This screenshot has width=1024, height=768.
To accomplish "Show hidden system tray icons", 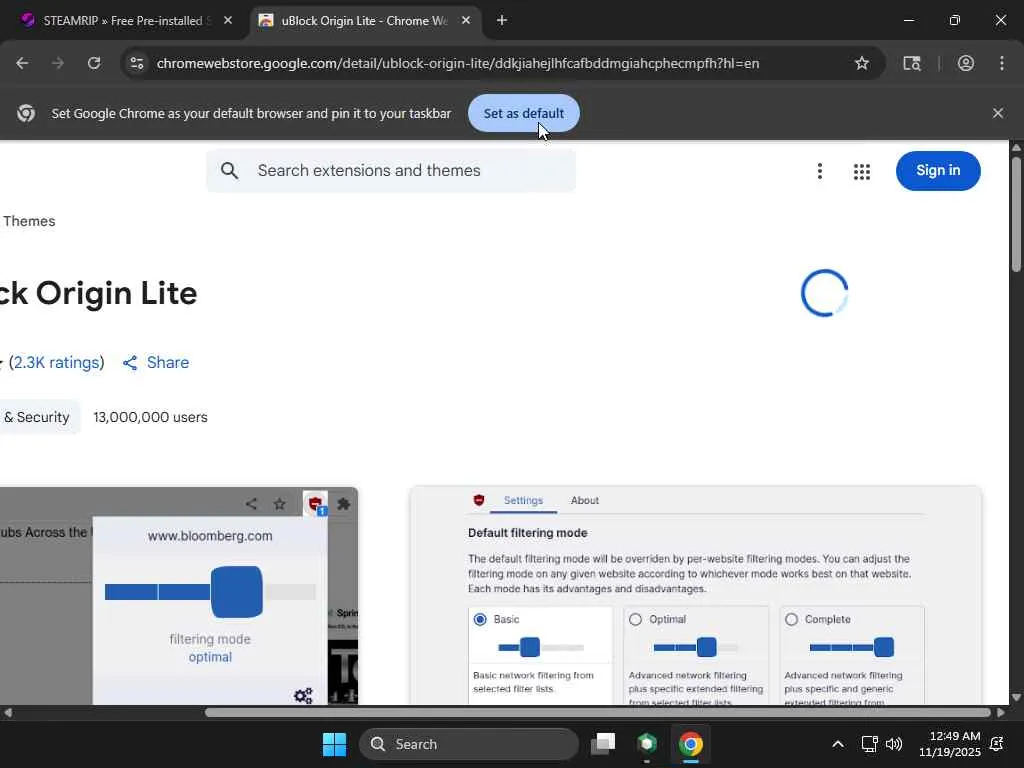I will click(x=838, y=744).
